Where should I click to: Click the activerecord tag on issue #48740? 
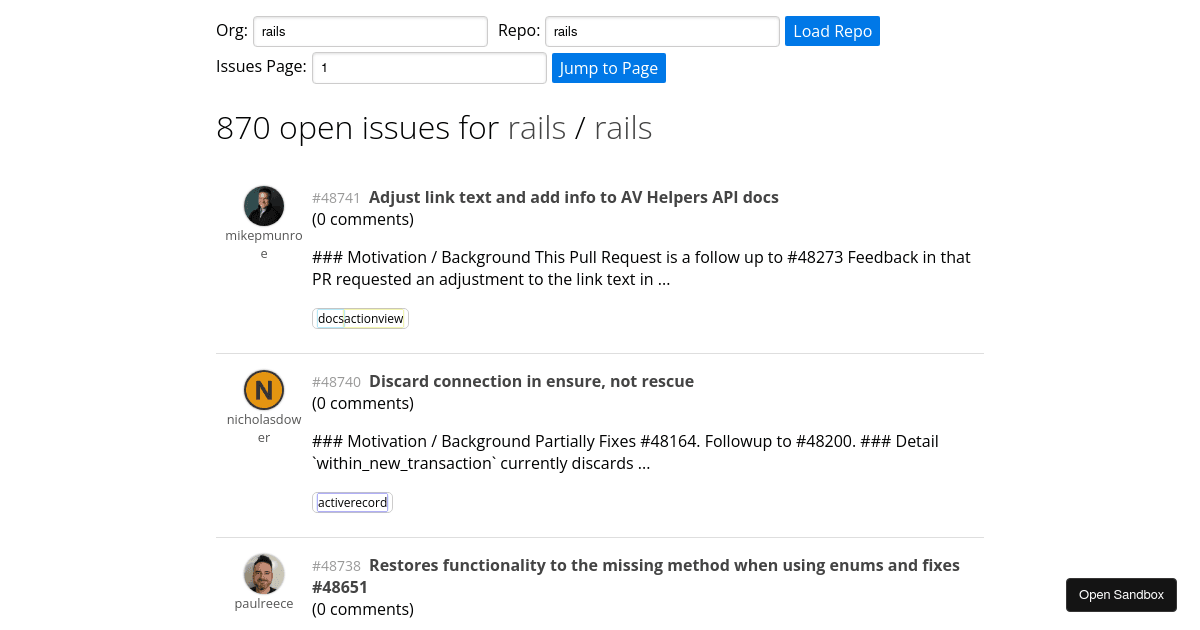pyautogui.click(x=352, y=502)
